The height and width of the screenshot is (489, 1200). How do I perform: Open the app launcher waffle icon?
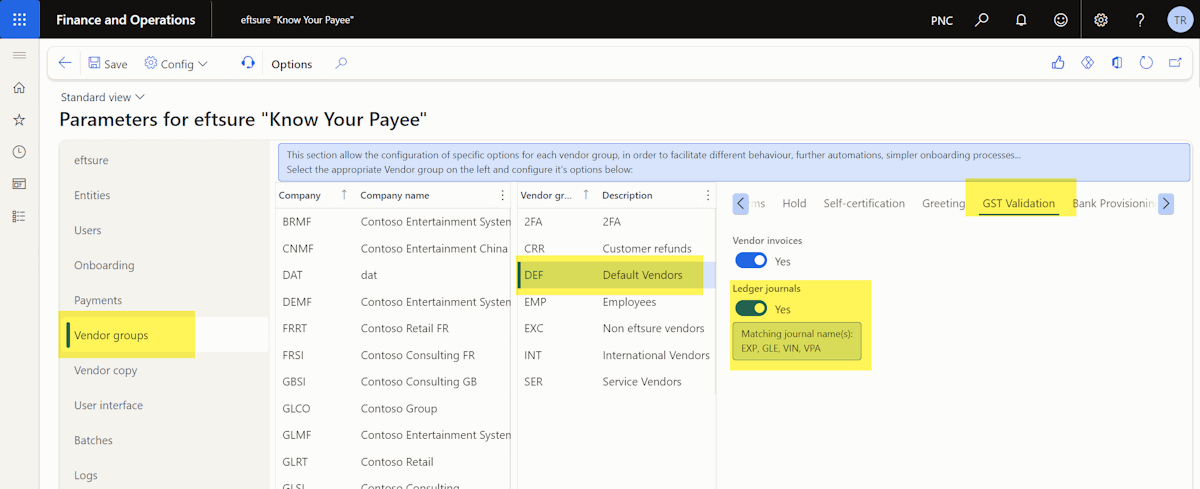point(19,19)
